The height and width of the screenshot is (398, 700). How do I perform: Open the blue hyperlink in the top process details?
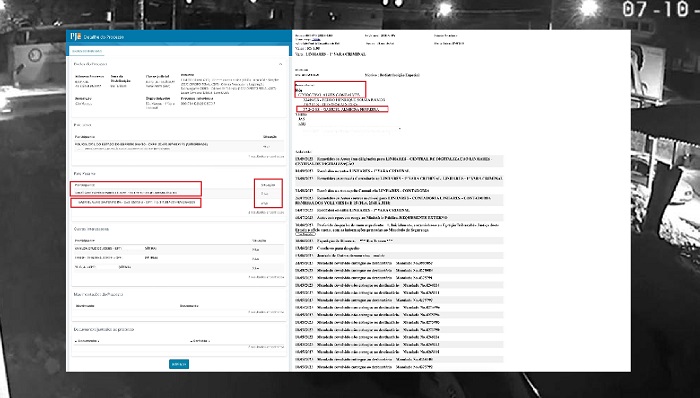(316, 39)
